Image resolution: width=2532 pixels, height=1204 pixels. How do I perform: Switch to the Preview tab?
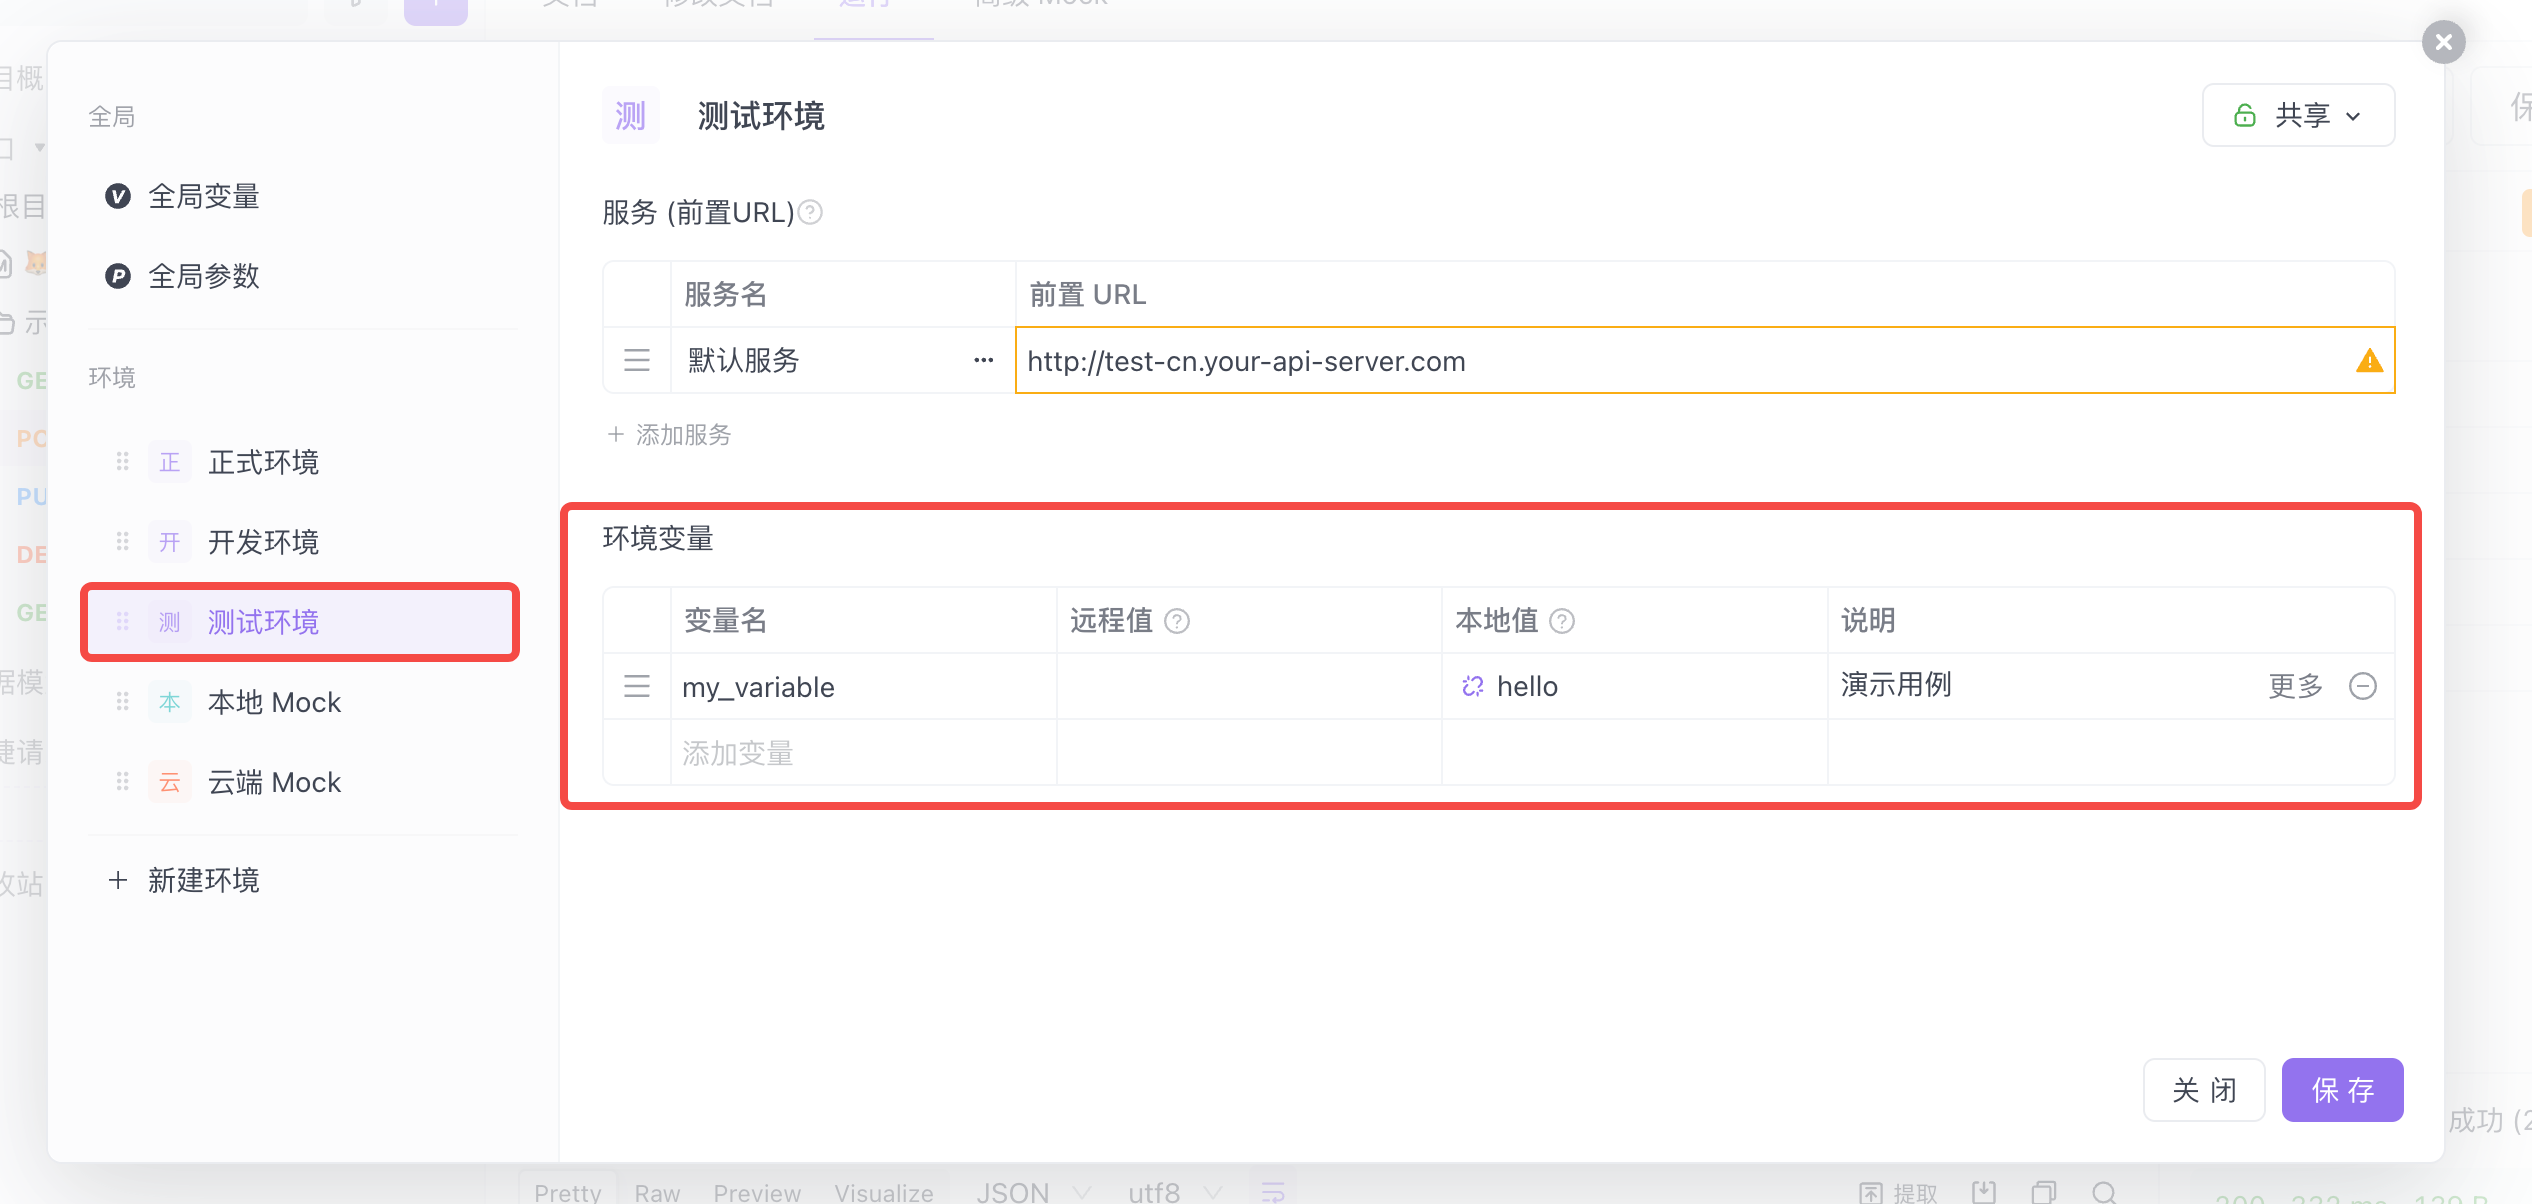pyautogui.click(x=757, y=1191)
